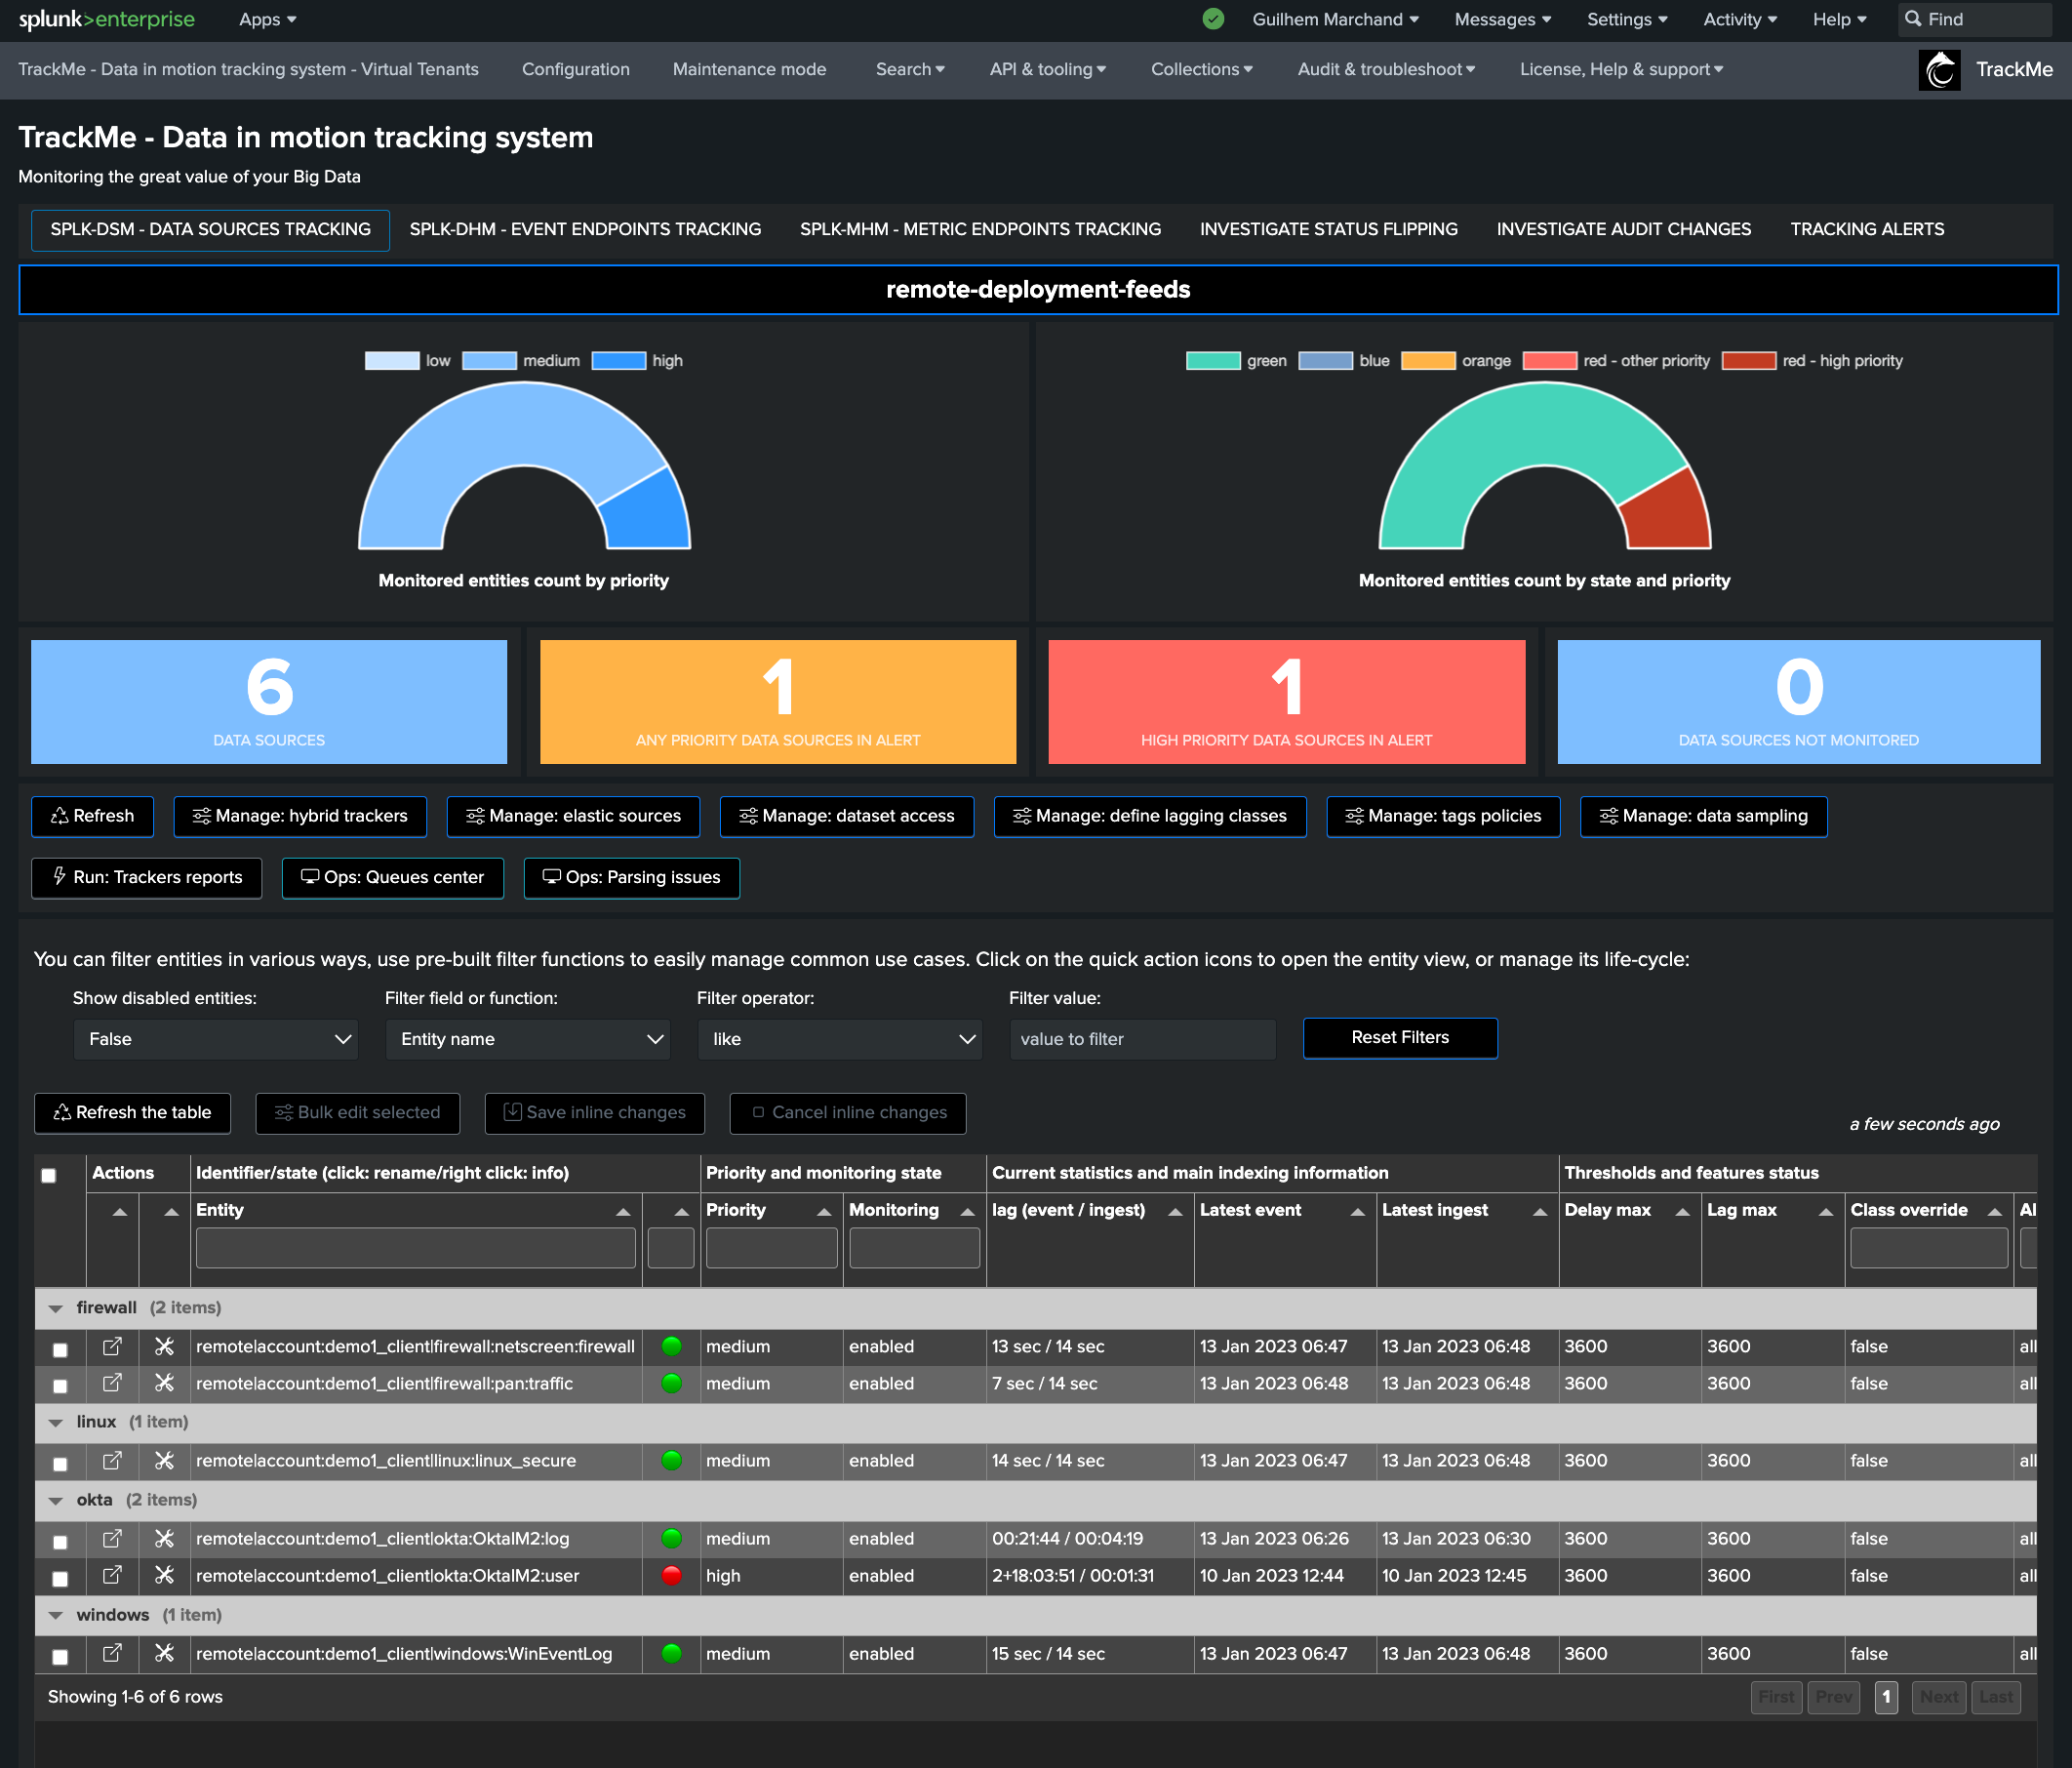Select checkbox for OktaIM2:user row
The width and height of the screenshot is (2072, 1768).
[60, 1579]
